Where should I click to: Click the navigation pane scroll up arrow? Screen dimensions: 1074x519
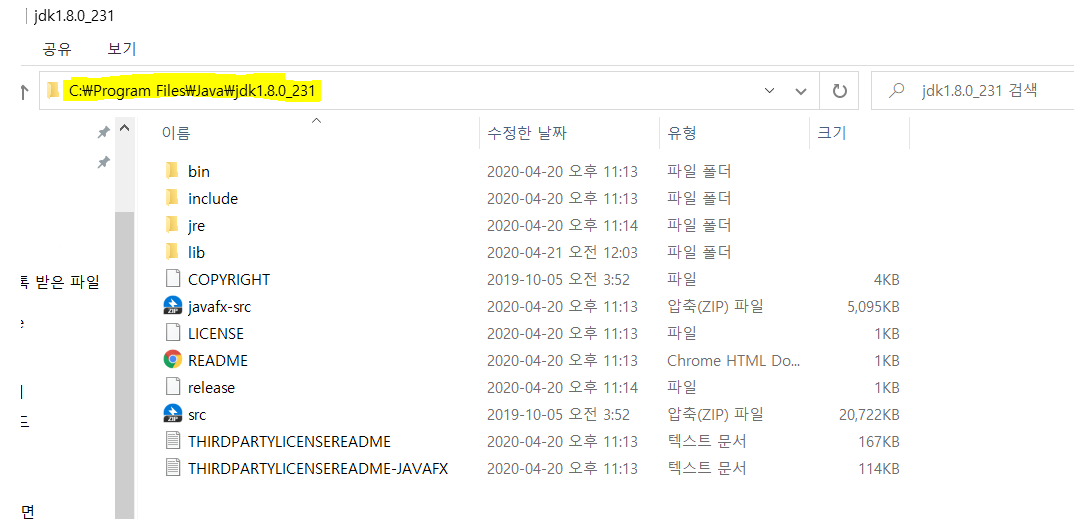point(124,128)
